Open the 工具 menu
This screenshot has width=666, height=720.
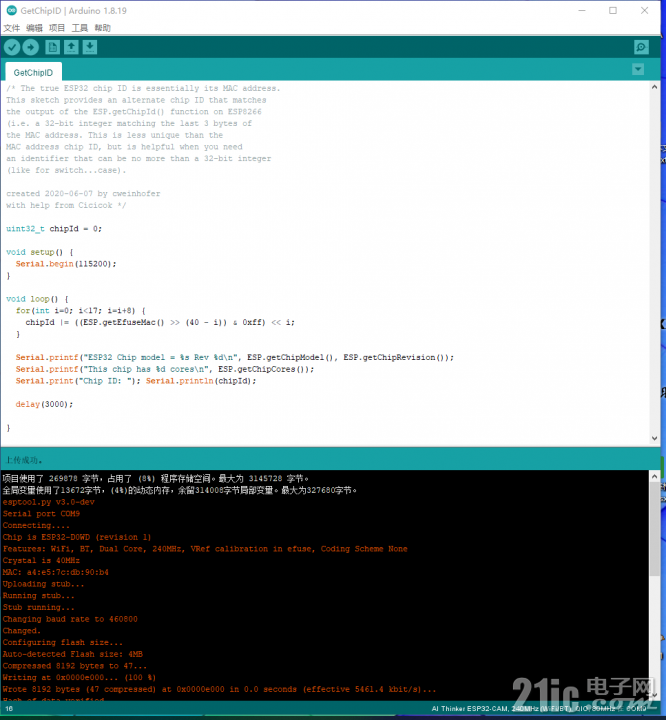pyautogui.click(x=79, y=28)
